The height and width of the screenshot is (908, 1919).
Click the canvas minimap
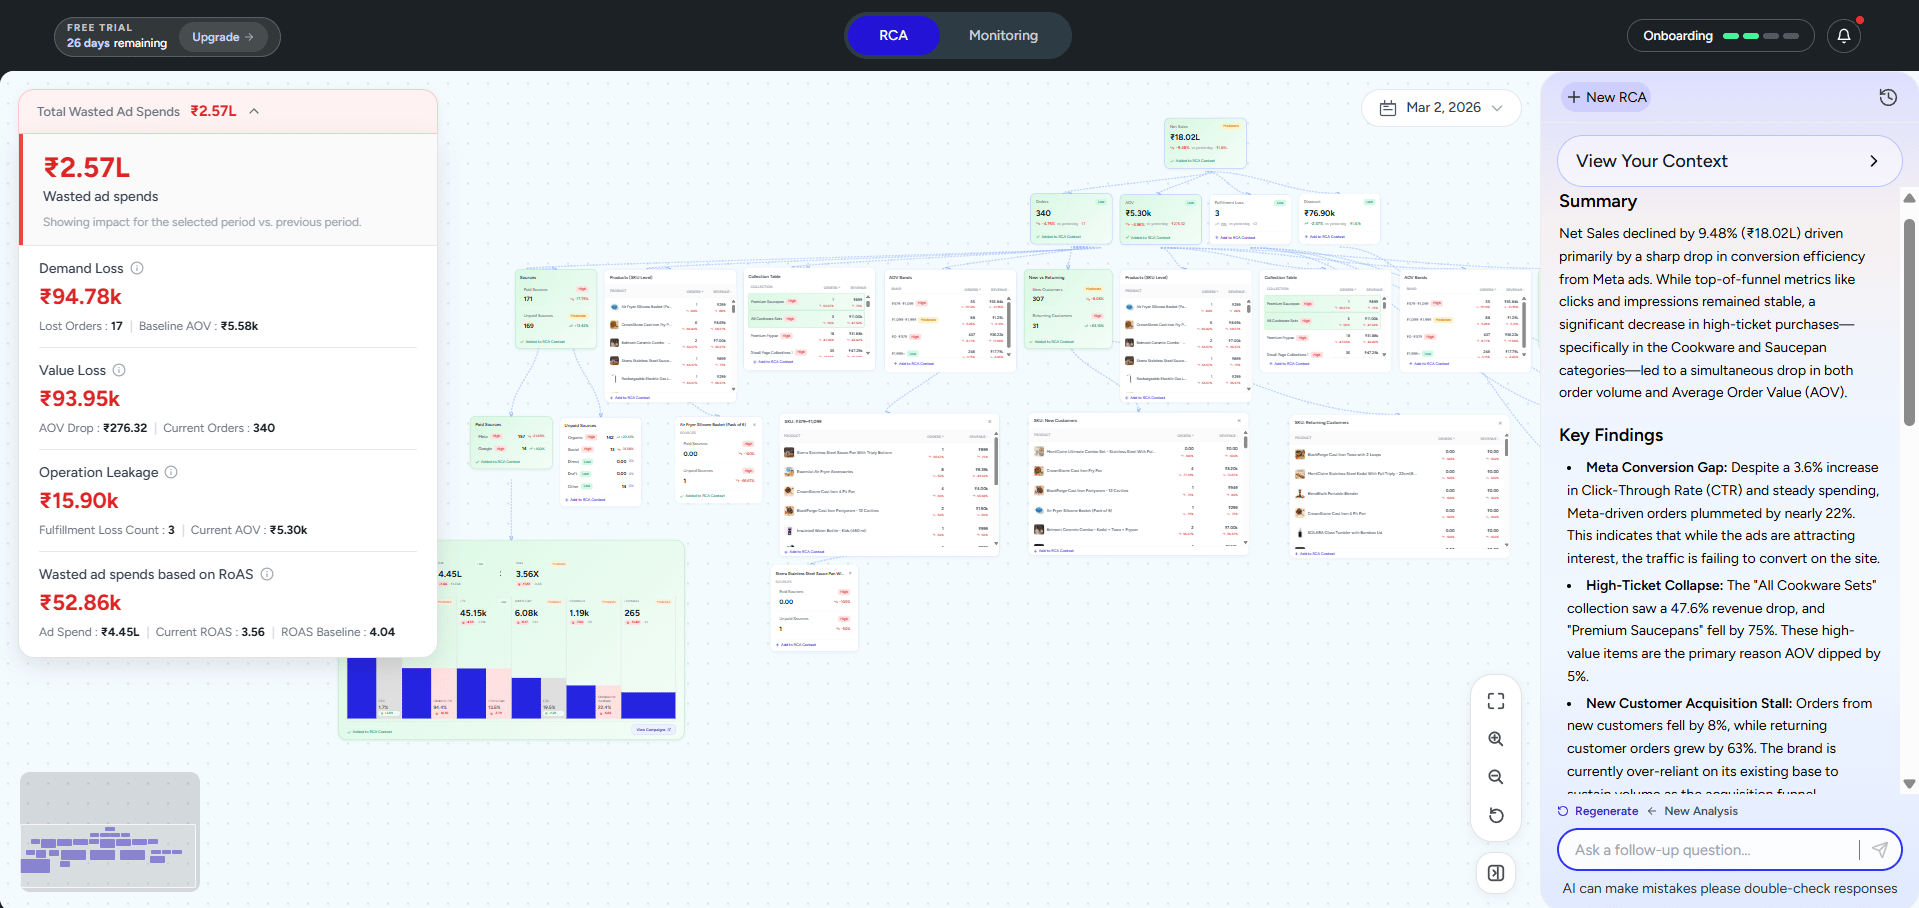(110, 830)
